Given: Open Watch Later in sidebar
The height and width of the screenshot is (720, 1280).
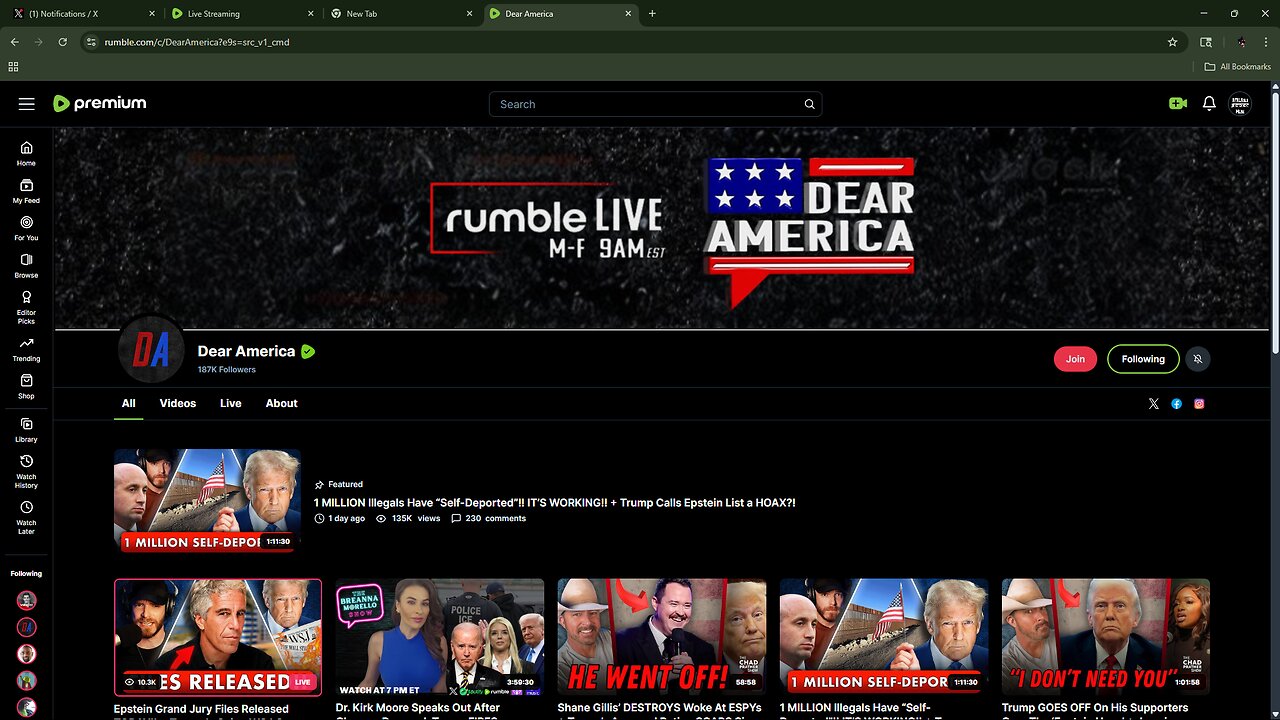Looking at the screenshot, I should click(x=26, y=517).
